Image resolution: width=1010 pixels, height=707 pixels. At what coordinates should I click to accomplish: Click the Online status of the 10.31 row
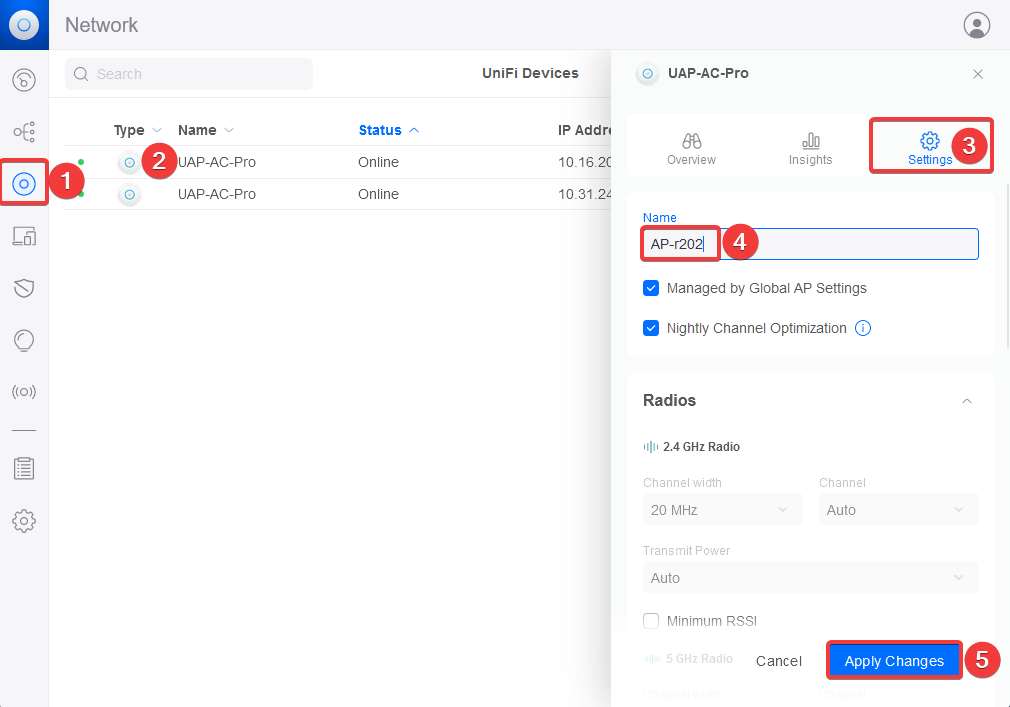click(378, 194)
